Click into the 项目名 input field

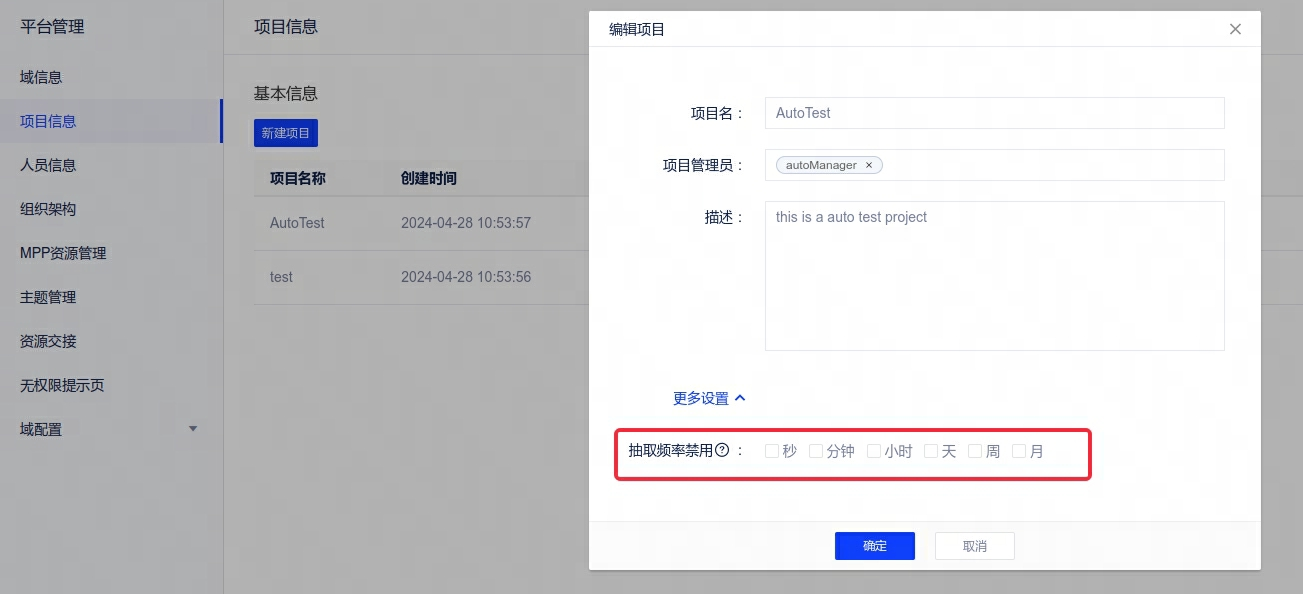[x=994, y=113]
